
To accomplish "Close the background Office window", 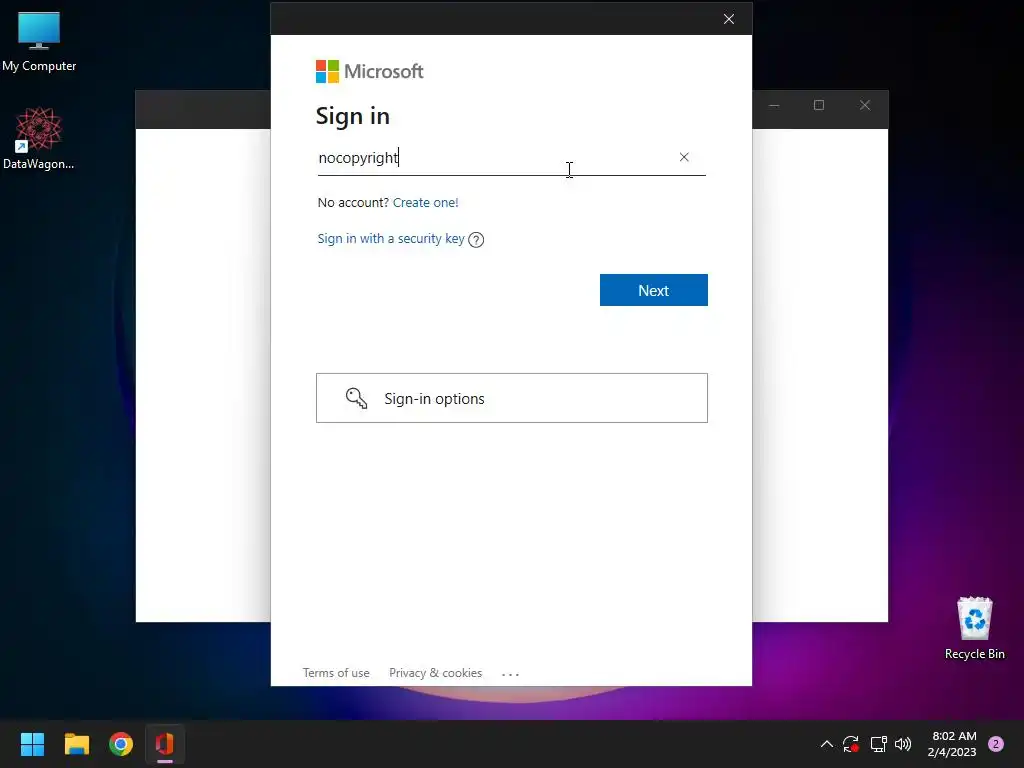I will point(865,105).
